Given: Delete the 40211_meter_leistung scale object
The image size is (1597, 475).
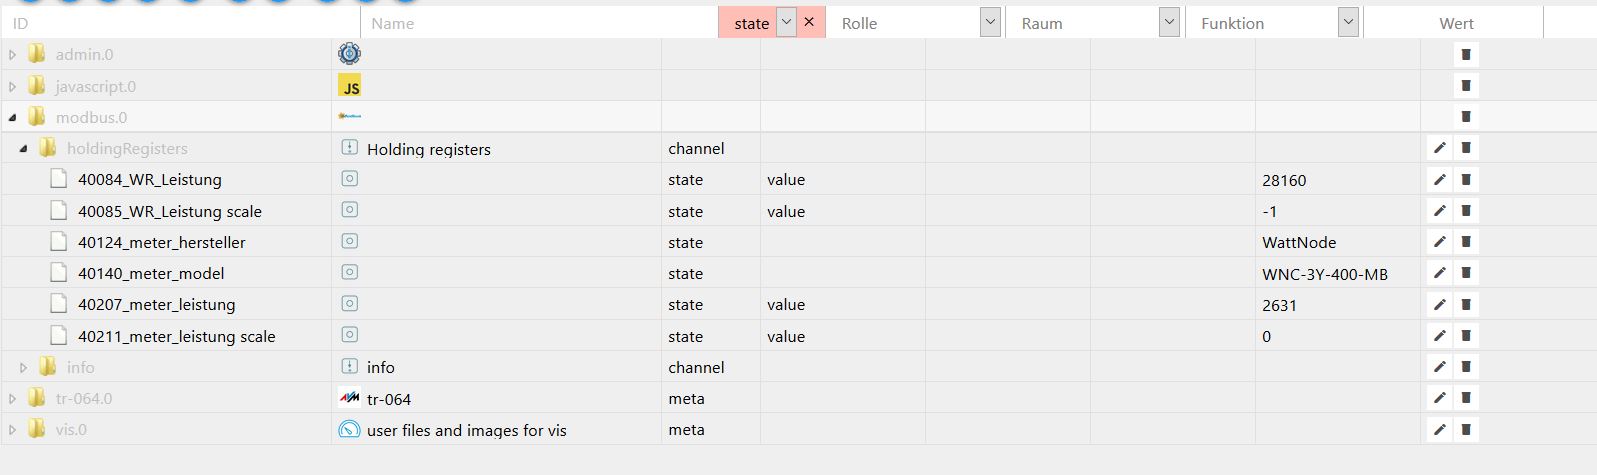Looking at the screenshot, I should [1466, 336].
